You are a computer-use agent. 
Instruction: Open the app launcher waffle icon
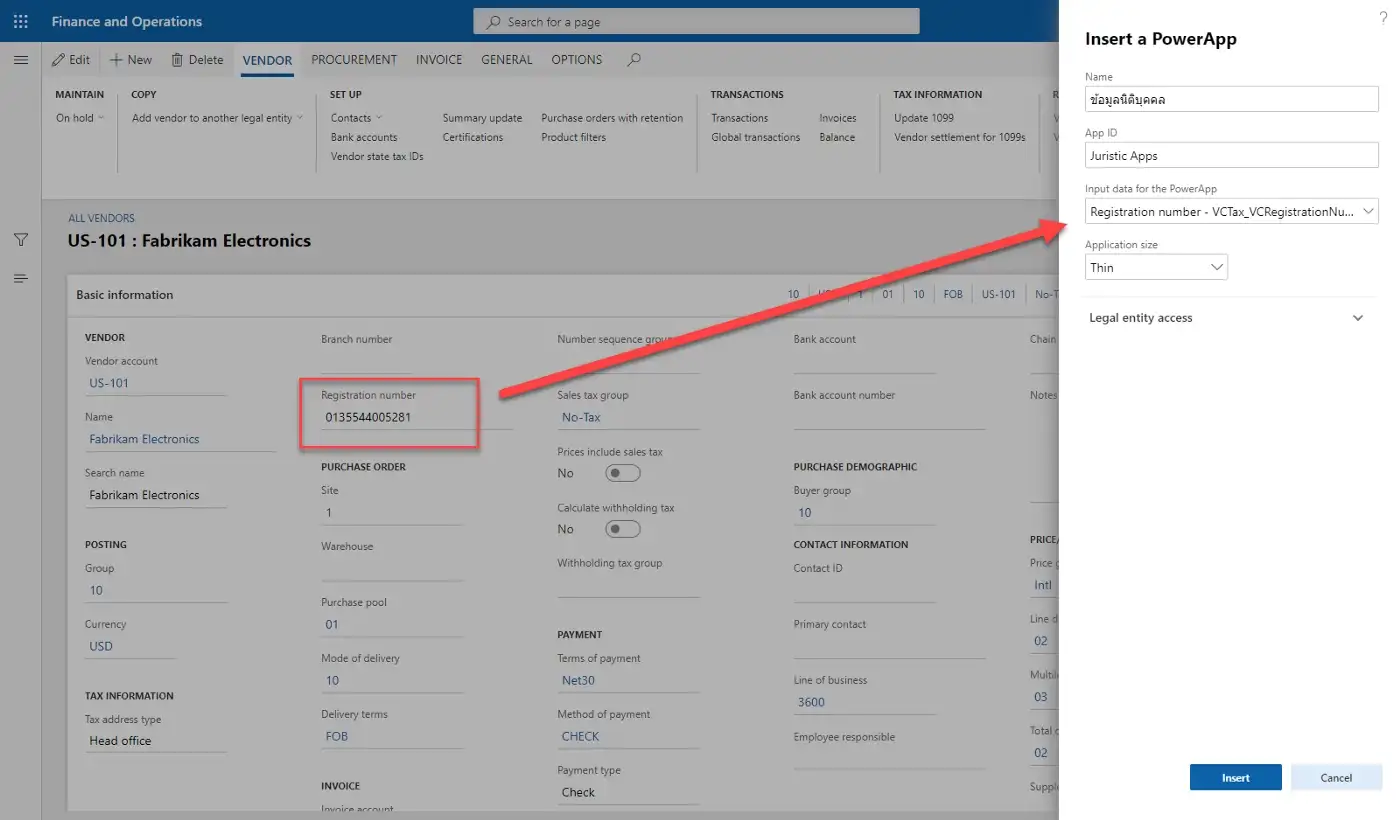pyautogui.click(x=21, y=21)
